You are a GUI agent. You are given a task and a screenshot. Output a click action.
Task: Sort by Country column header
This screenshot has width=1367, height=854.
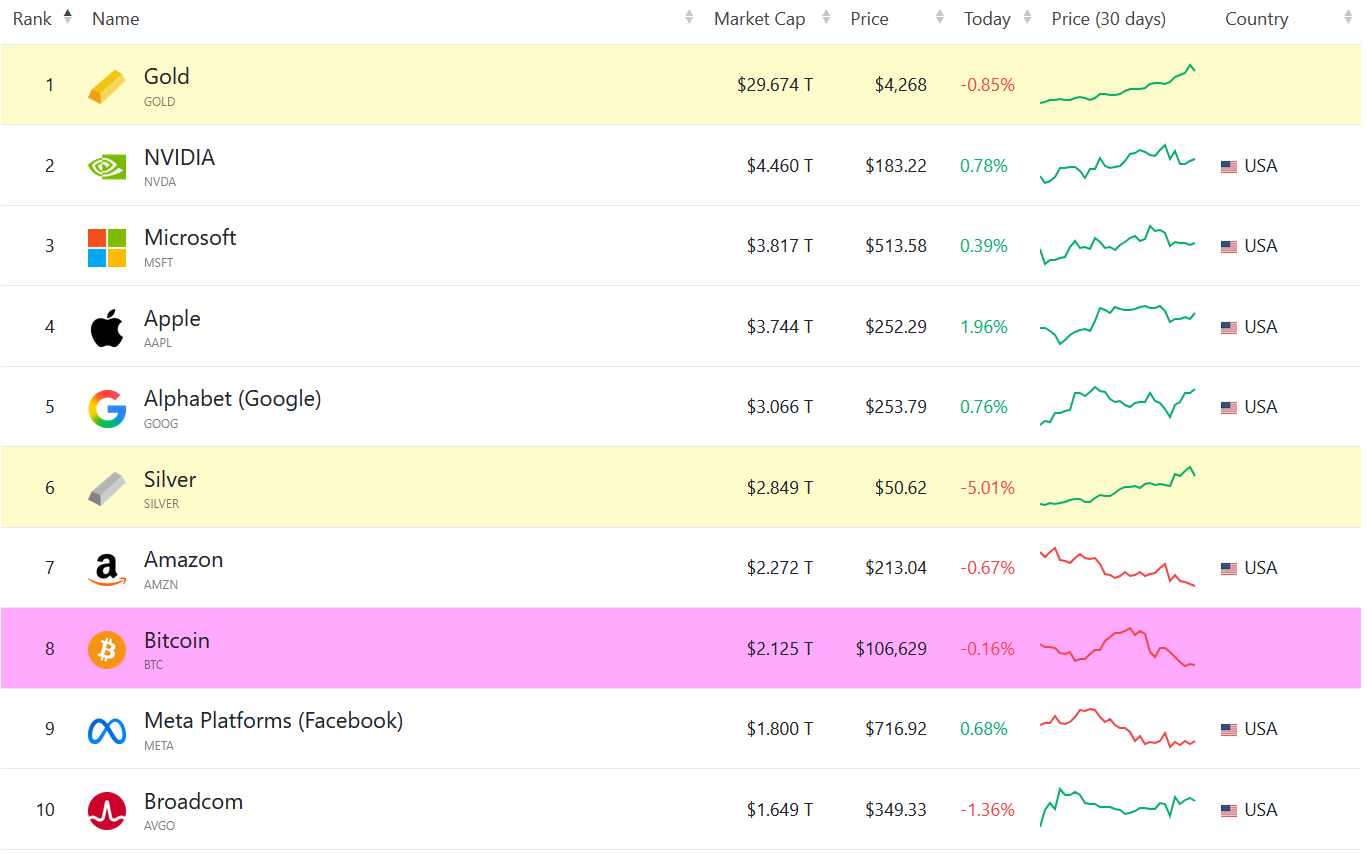[1256, 19]
